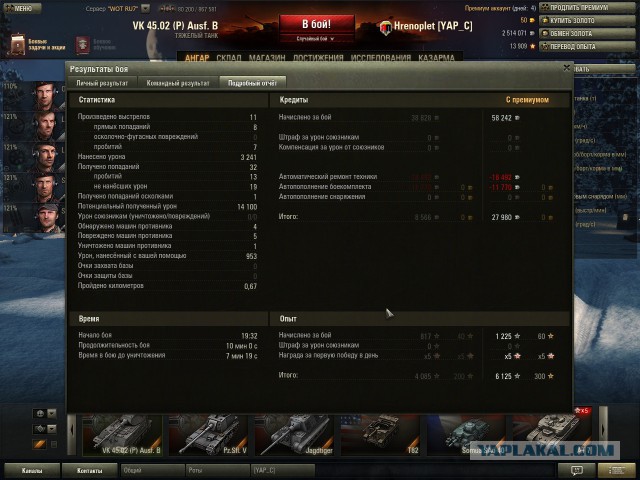Screen dimensions: 640x480
Task: Click battle duration 10 мин 0 с
Action: 242,346
